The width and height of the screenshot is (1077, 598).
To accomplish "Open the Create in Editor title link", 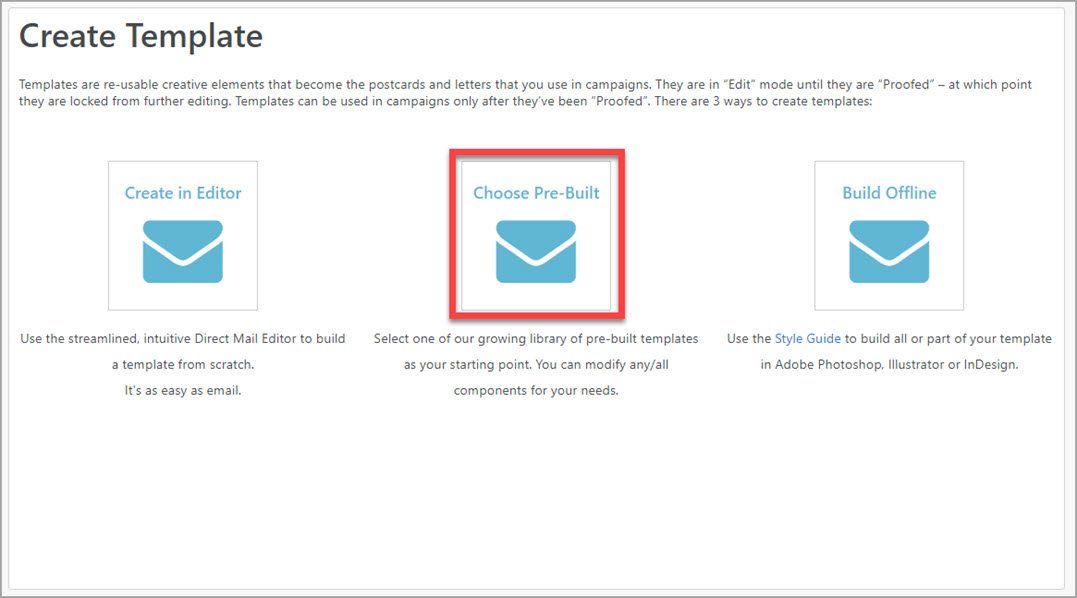I will [183, 193].
